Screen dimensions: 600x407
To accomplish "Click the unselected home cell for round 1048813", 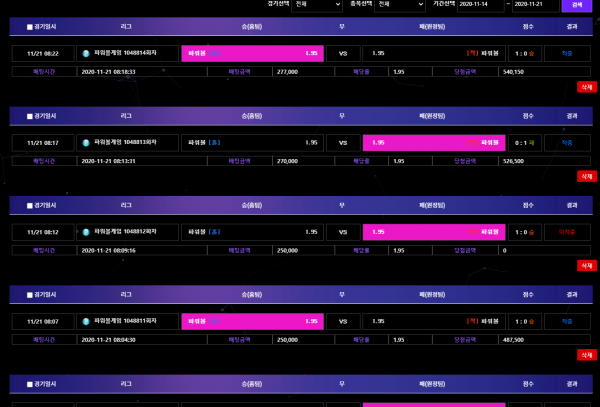I will [x=253, y=143].
